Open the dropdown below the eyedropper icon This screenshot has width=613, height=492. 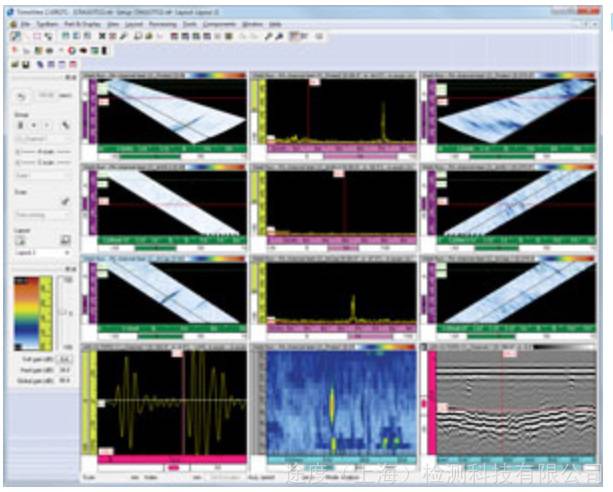point(43,215)
